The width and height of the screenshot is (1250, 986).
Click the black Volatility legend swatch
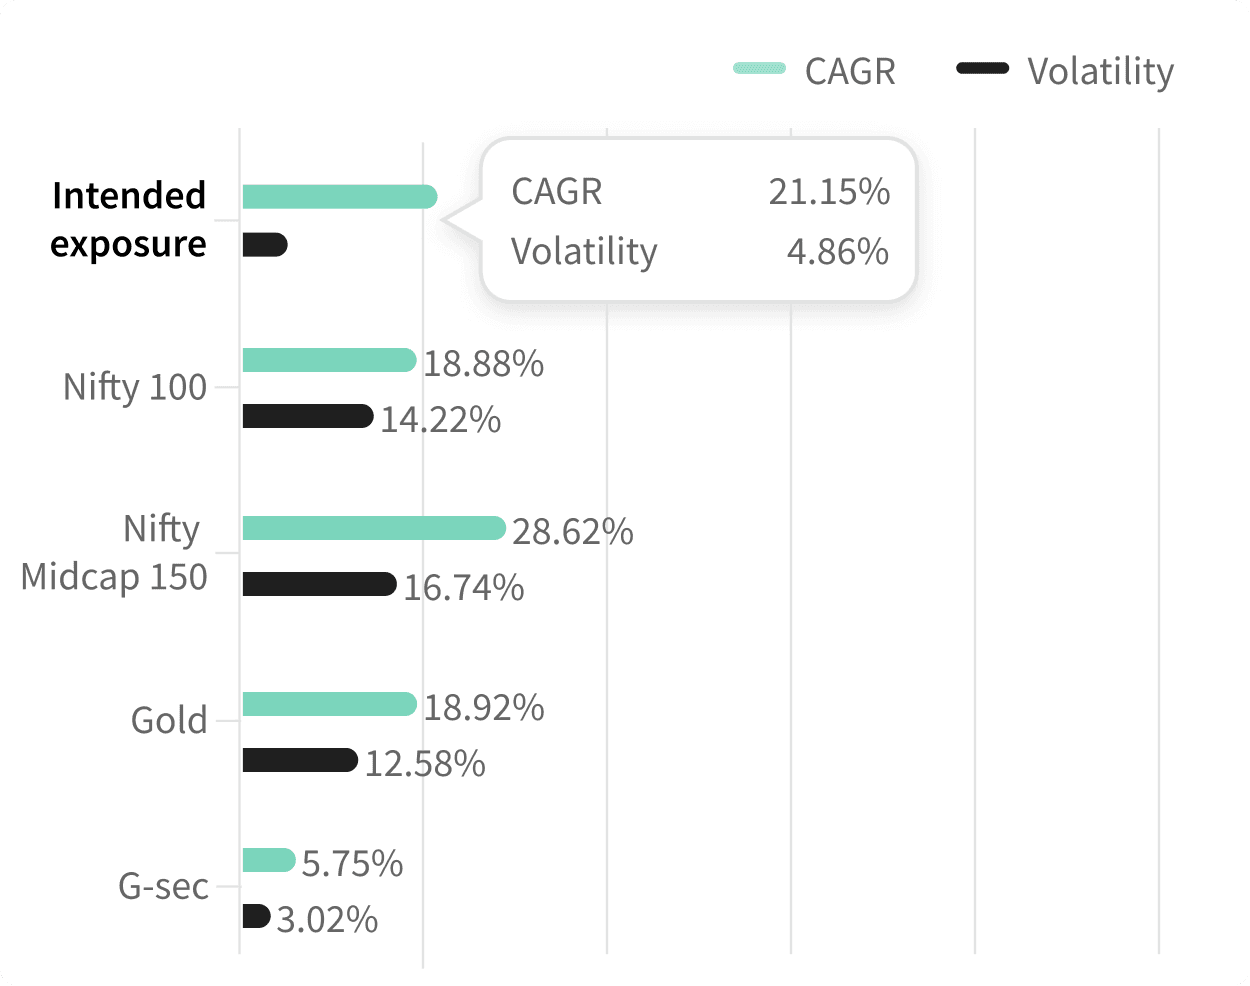(982, 69)
